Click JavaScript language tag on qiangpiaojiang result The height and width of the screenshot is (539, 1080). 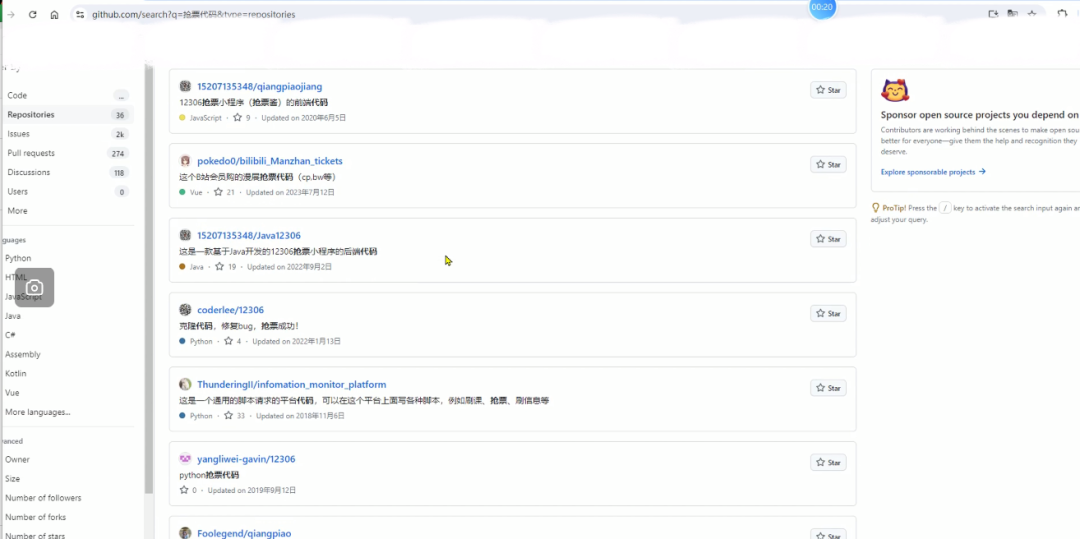pos(200,118)
